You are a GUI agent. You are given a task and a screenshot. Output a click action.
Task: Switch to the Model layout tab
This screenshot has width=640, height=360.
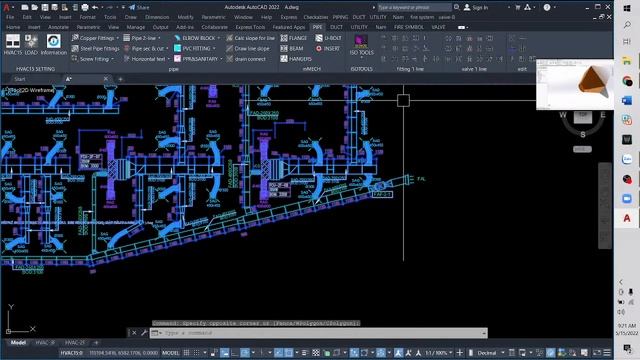click(18, 342)
